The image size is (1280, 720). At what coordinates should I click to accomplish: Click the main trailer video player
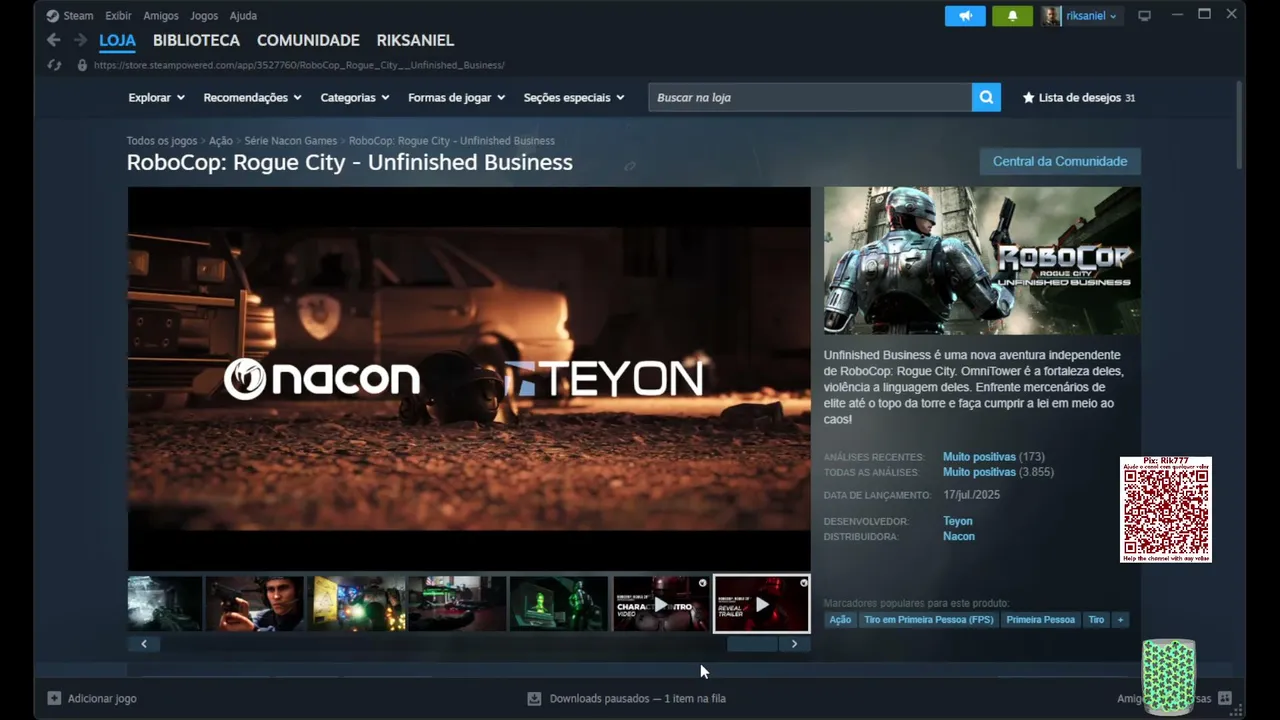point(469,378)
